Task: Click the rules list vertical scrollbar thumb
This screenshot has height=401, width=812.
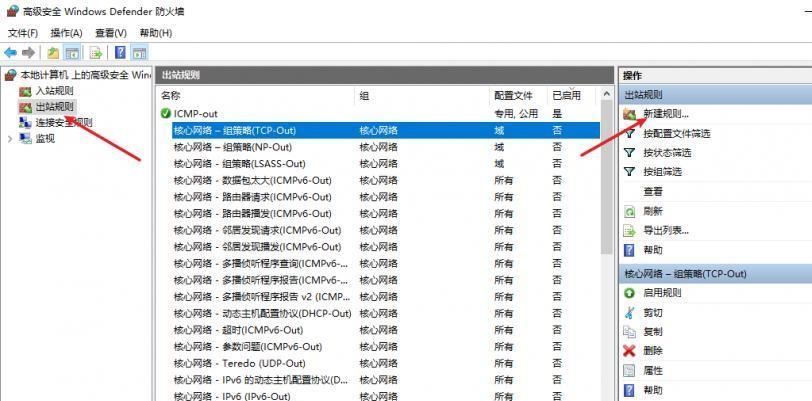Action: (606, 177)
